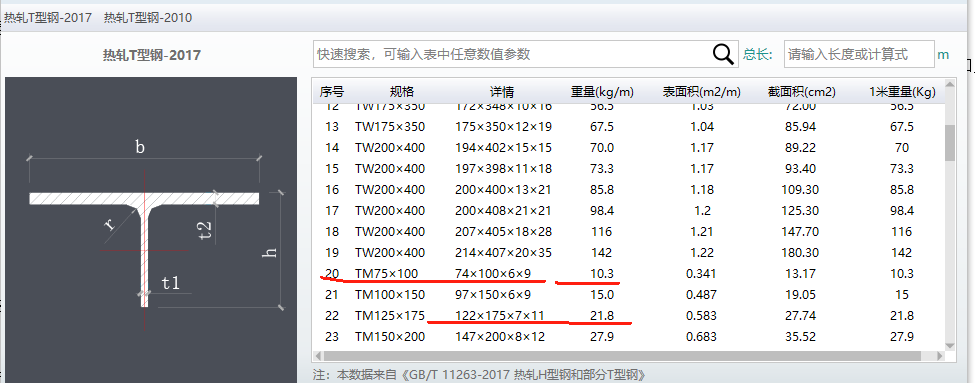Click the vertical scrollbar thumb
The height and width of the screenshot is (383, 975).
pos(950,142)
